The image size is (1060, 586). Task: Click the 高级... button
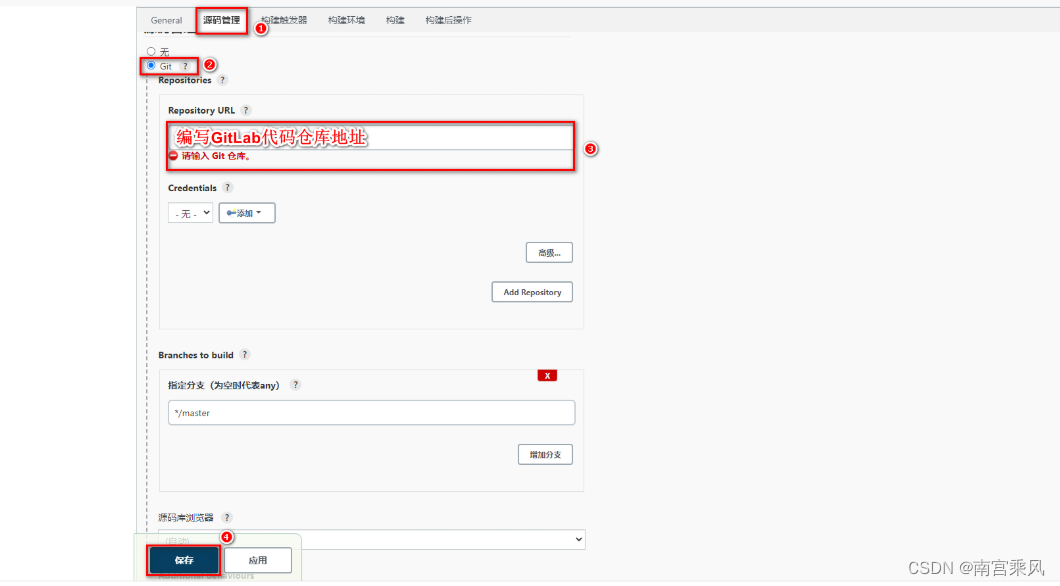pos(549,253)
